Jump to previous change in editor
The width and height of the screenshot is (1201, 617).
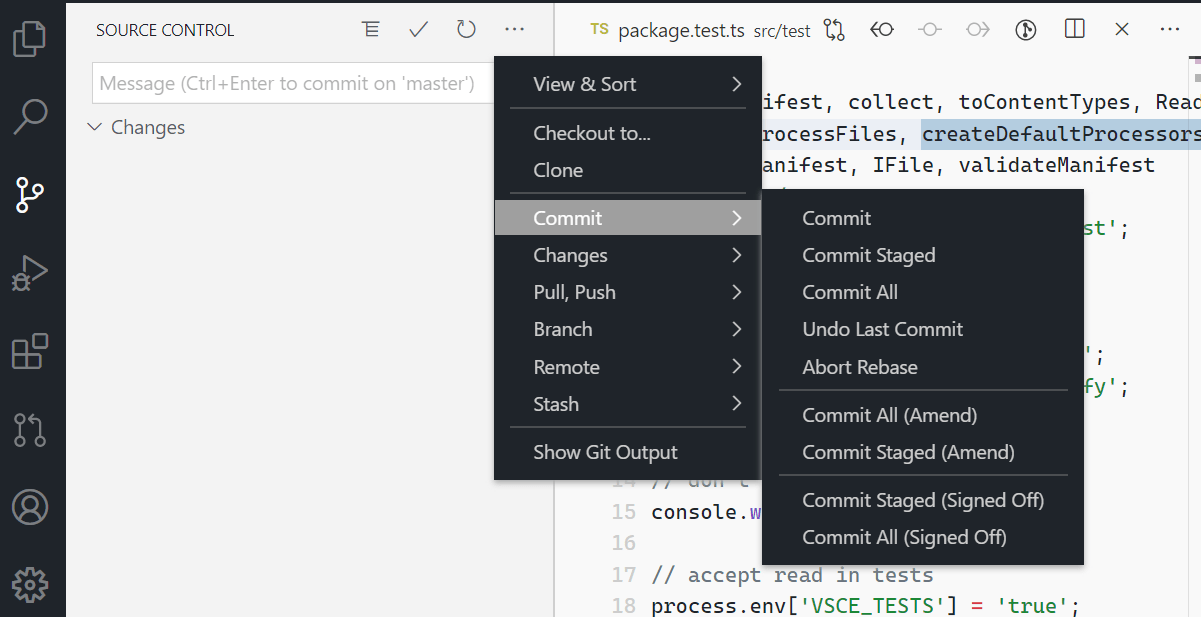click(x=881, y=30)
